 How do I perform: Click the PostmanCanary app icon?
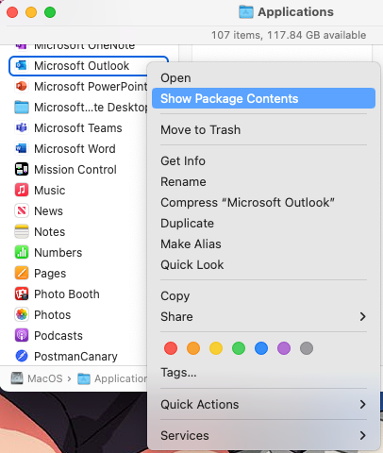pyautogui.click(x=22, y=356)
